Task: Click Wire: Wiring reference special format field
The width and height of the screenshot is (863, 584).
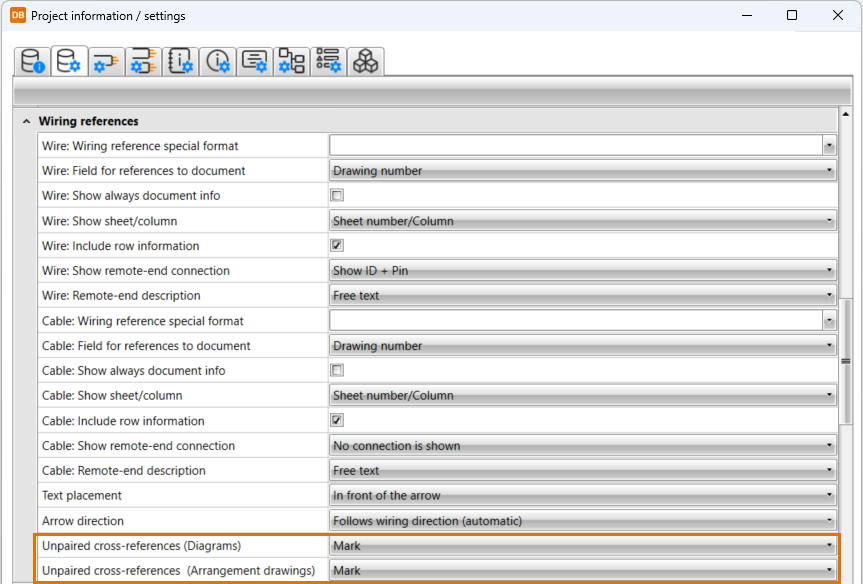Action: click(576, 146)
